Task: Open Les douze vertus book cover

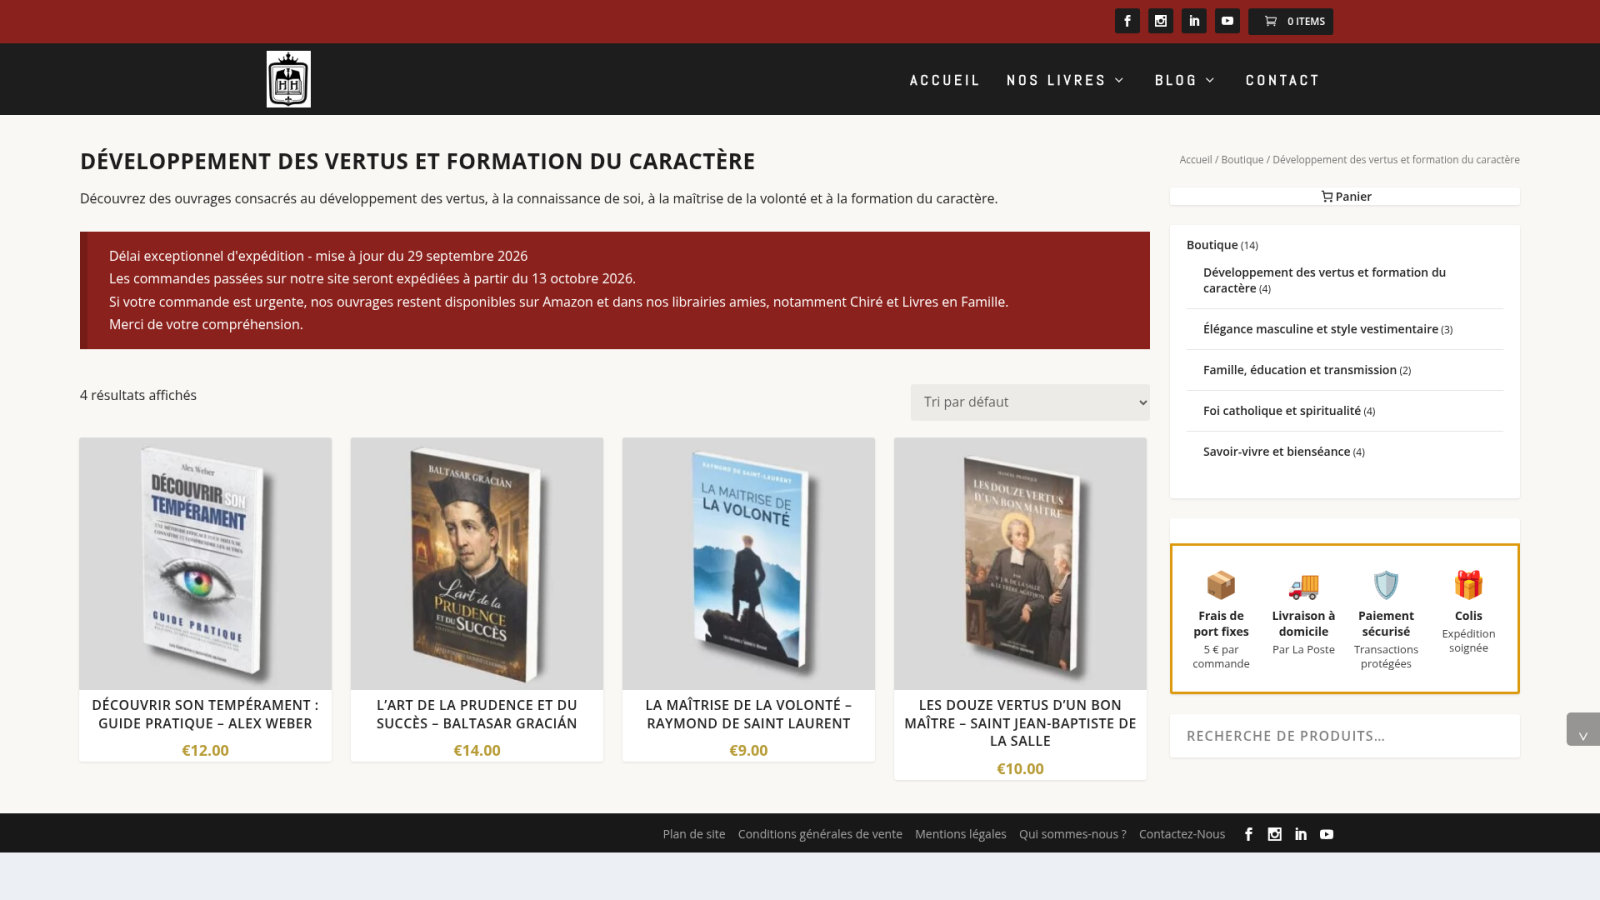Action: pos(1020,563)
